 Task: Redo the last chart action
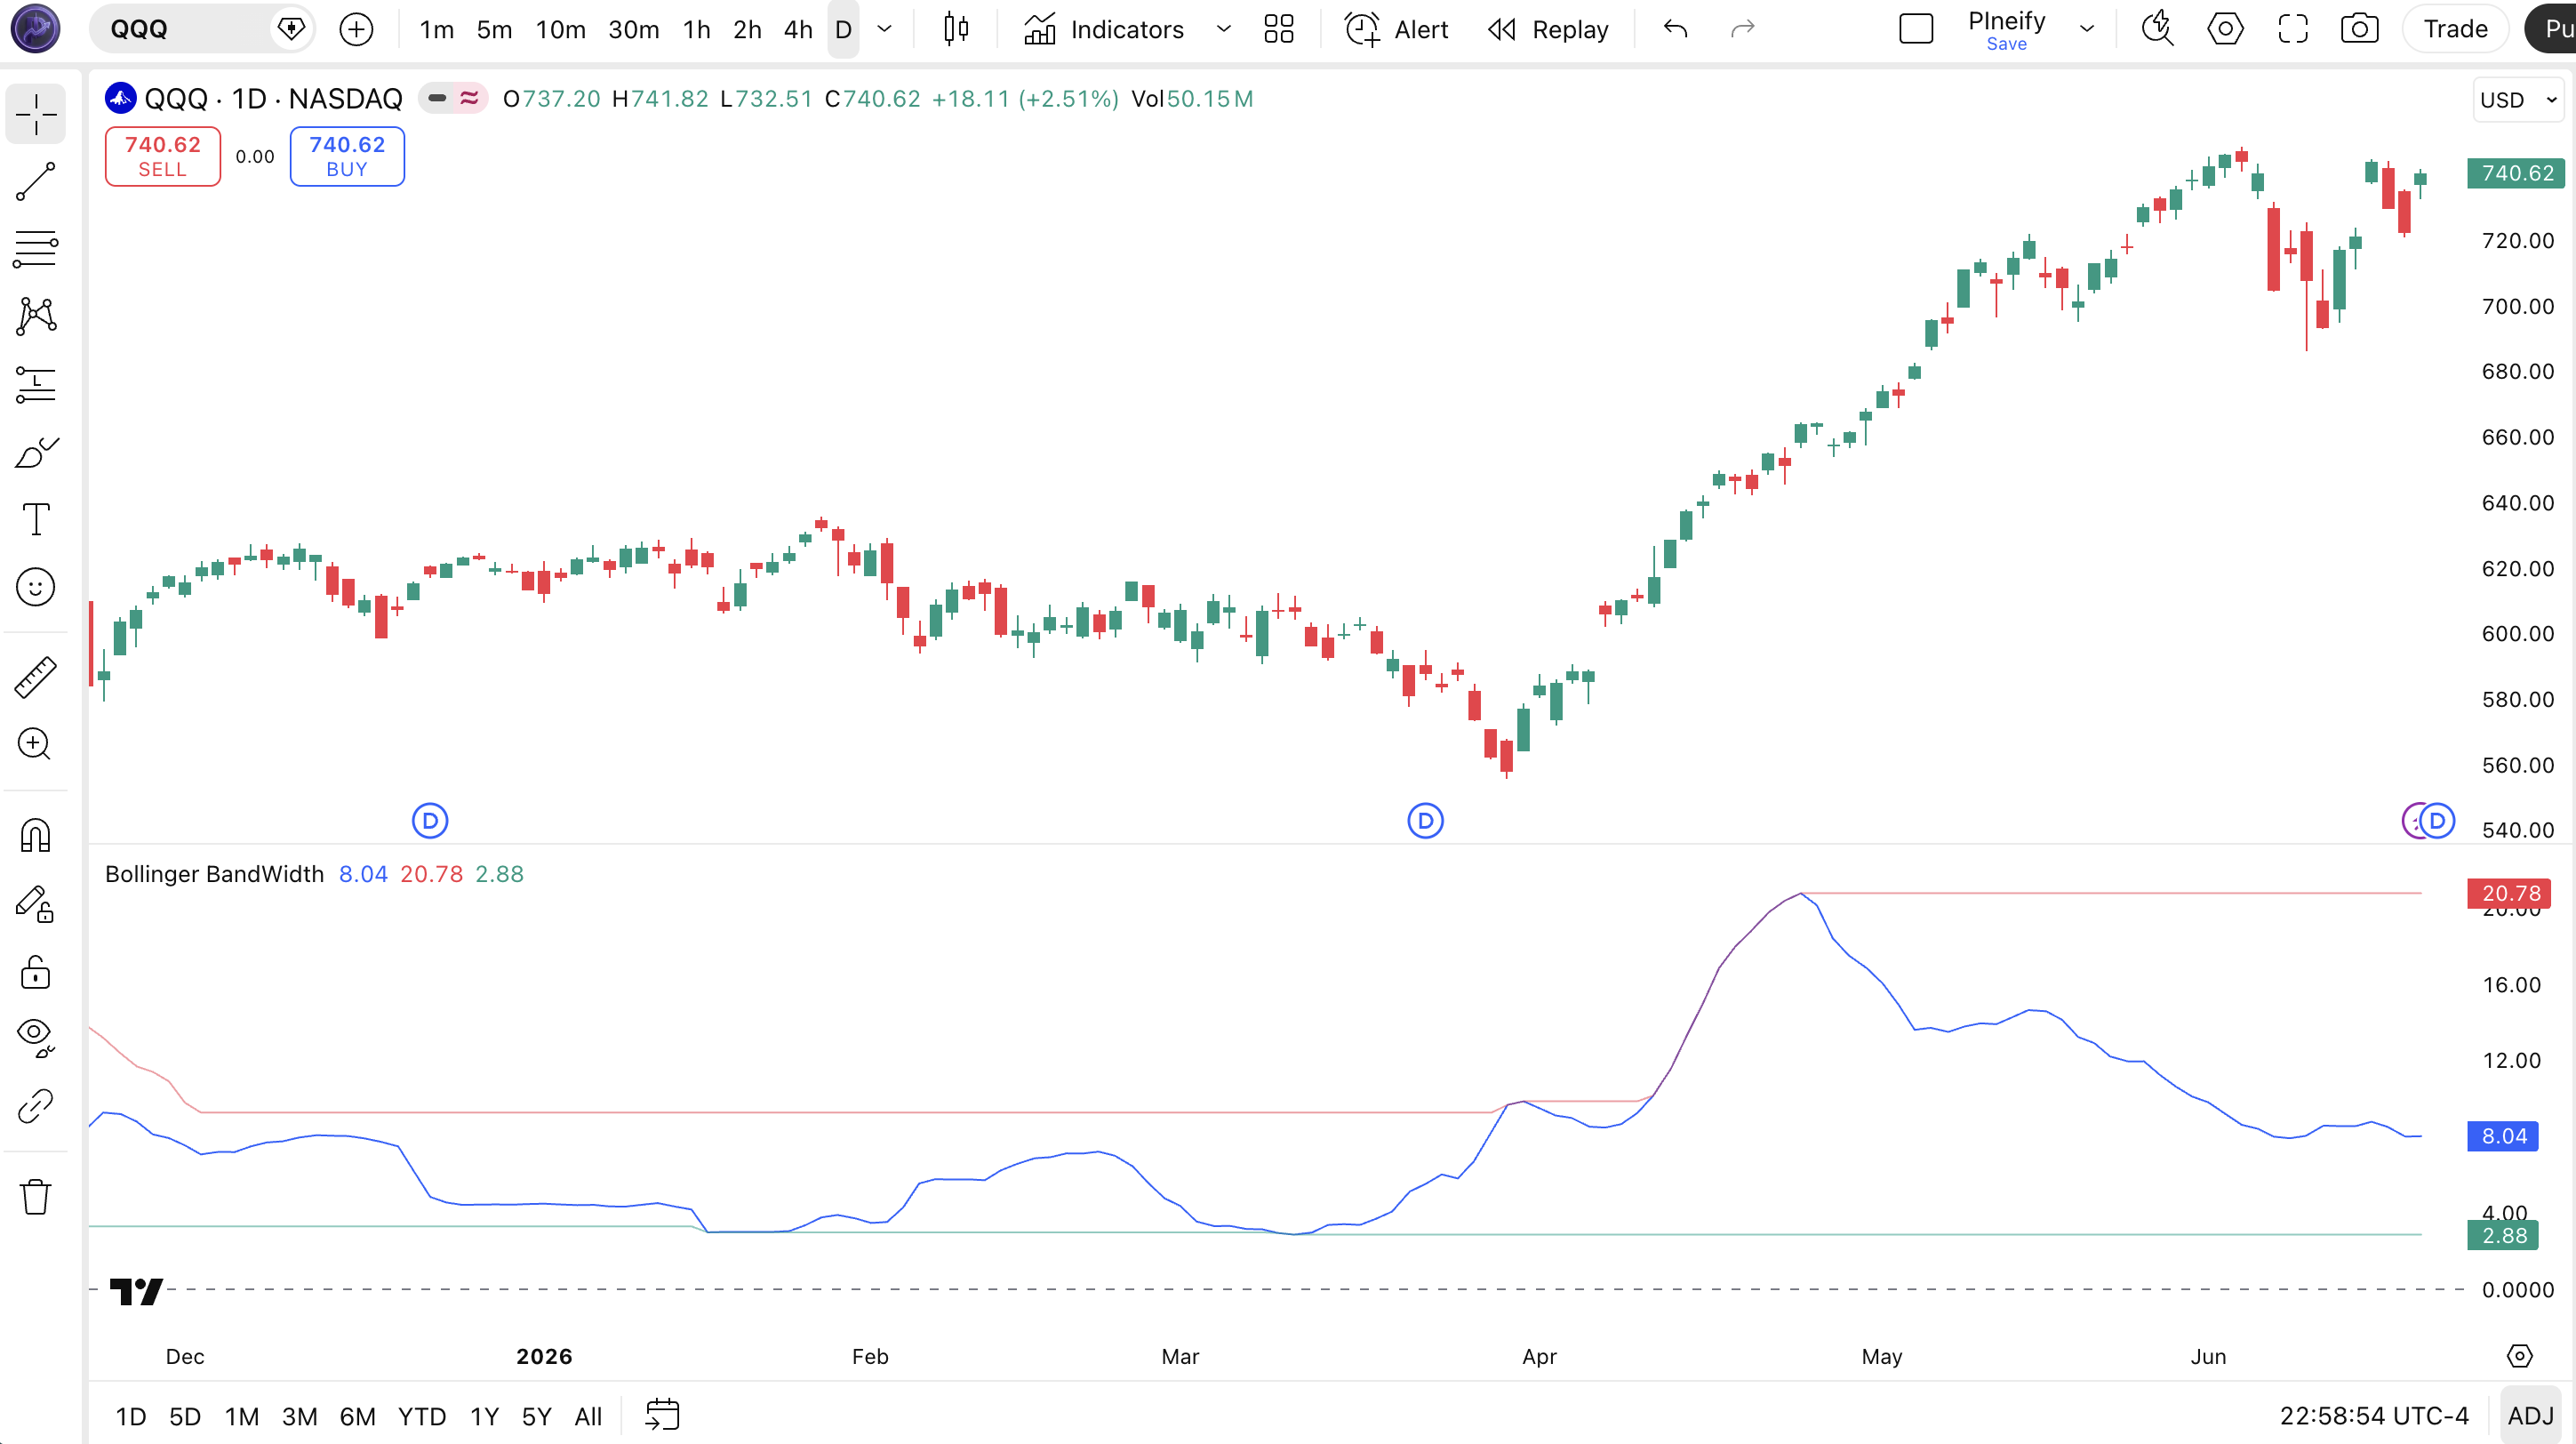point(1743,29)
